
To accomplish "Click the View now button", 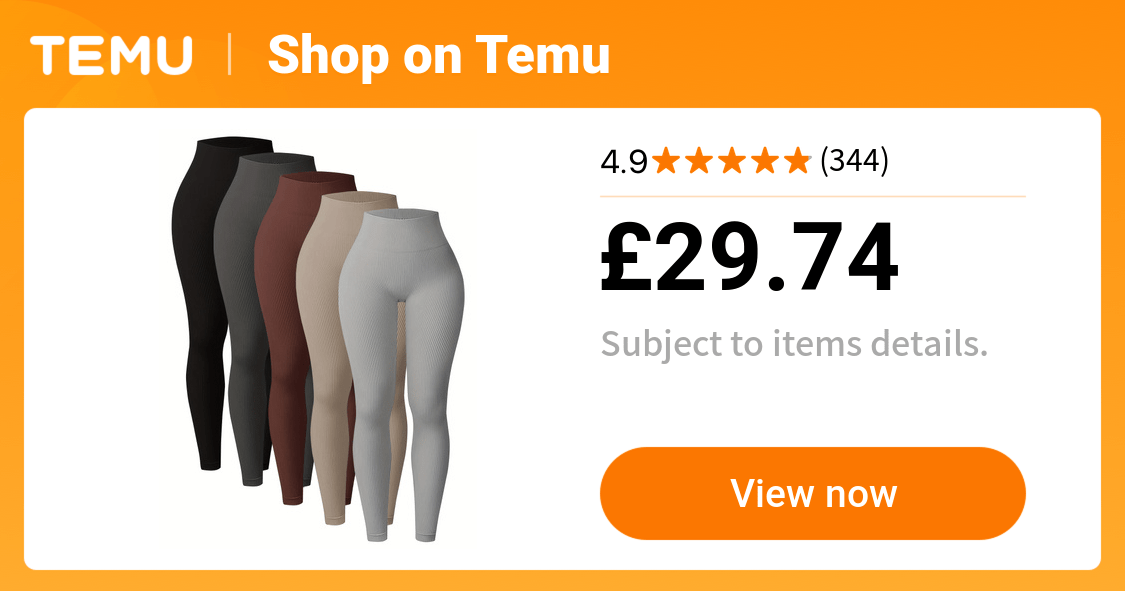I will 812,493.
